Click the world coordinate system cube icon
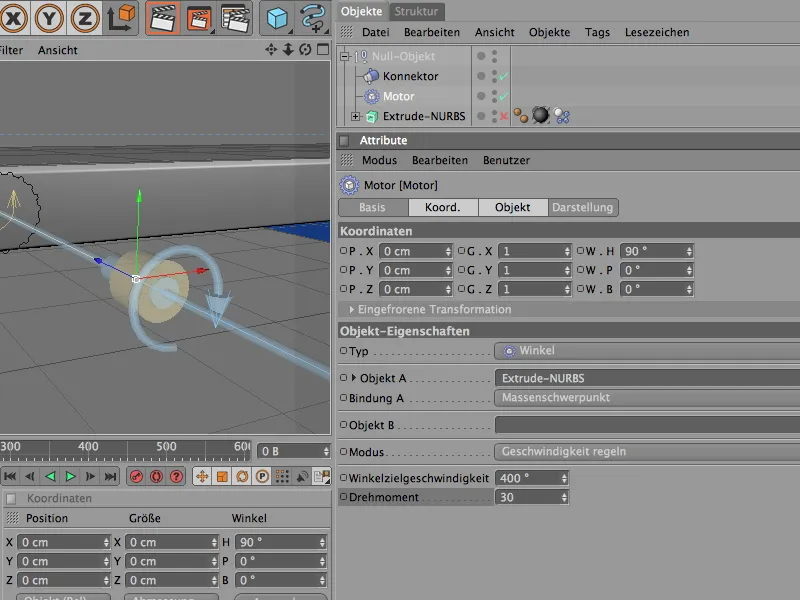Image resolution: width=800 pixels, height=600 pixels. coord(122,16)
